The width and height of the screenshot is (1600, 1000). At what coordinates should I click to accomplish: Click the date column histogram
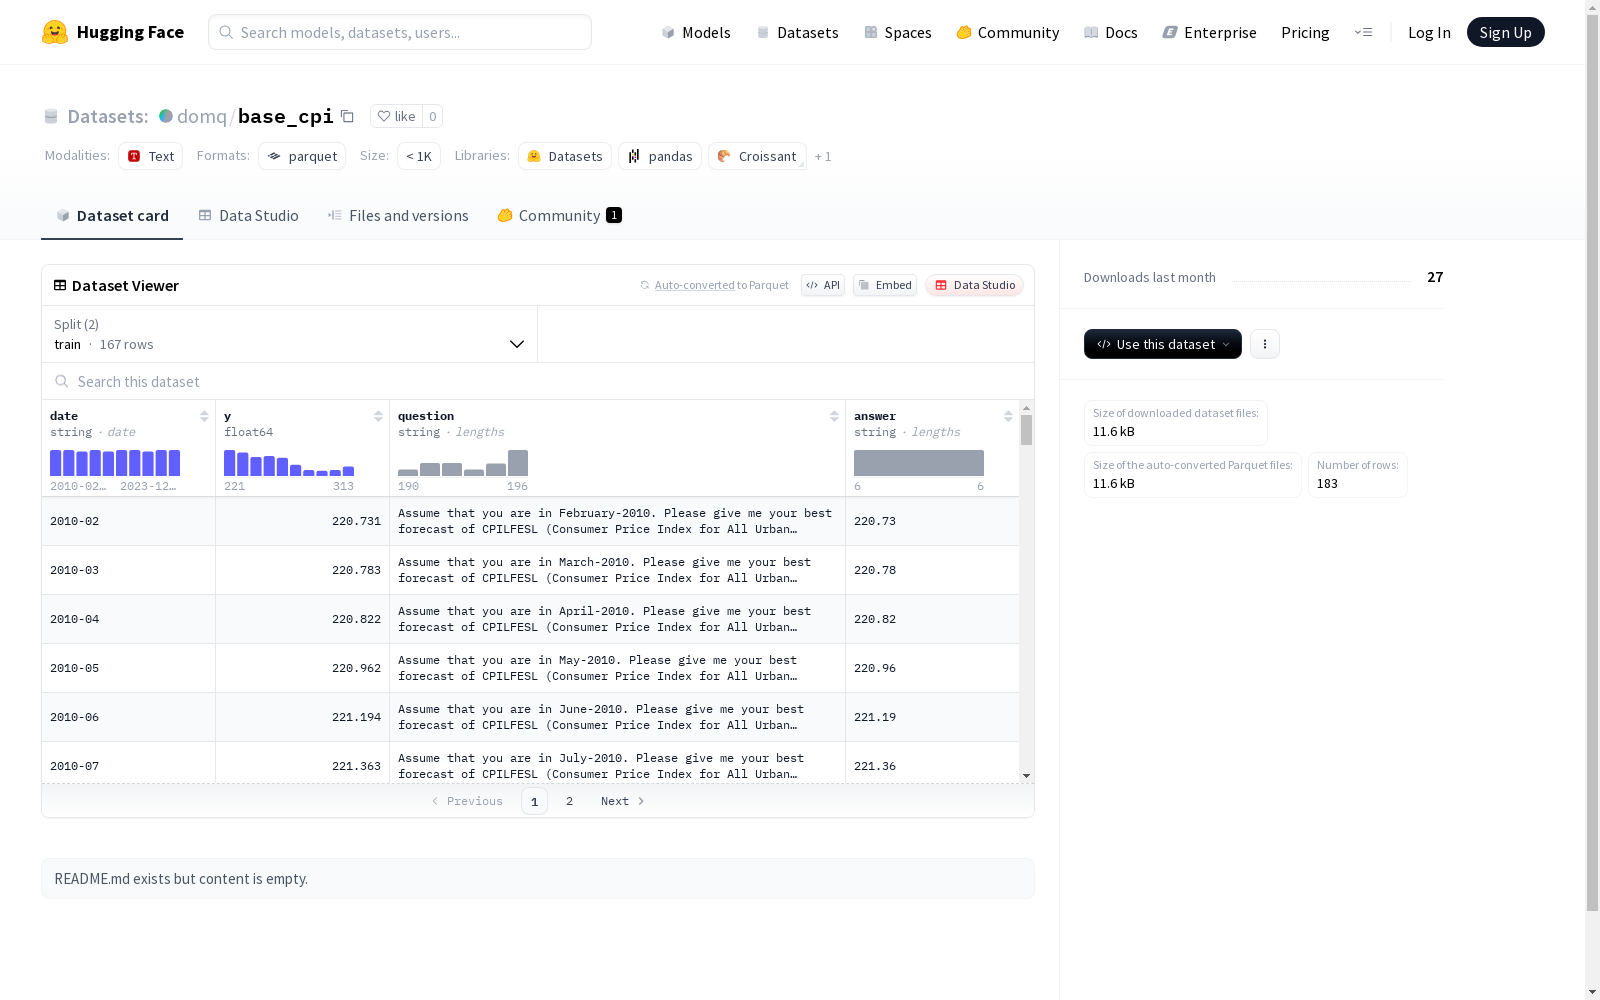[115, 463]
